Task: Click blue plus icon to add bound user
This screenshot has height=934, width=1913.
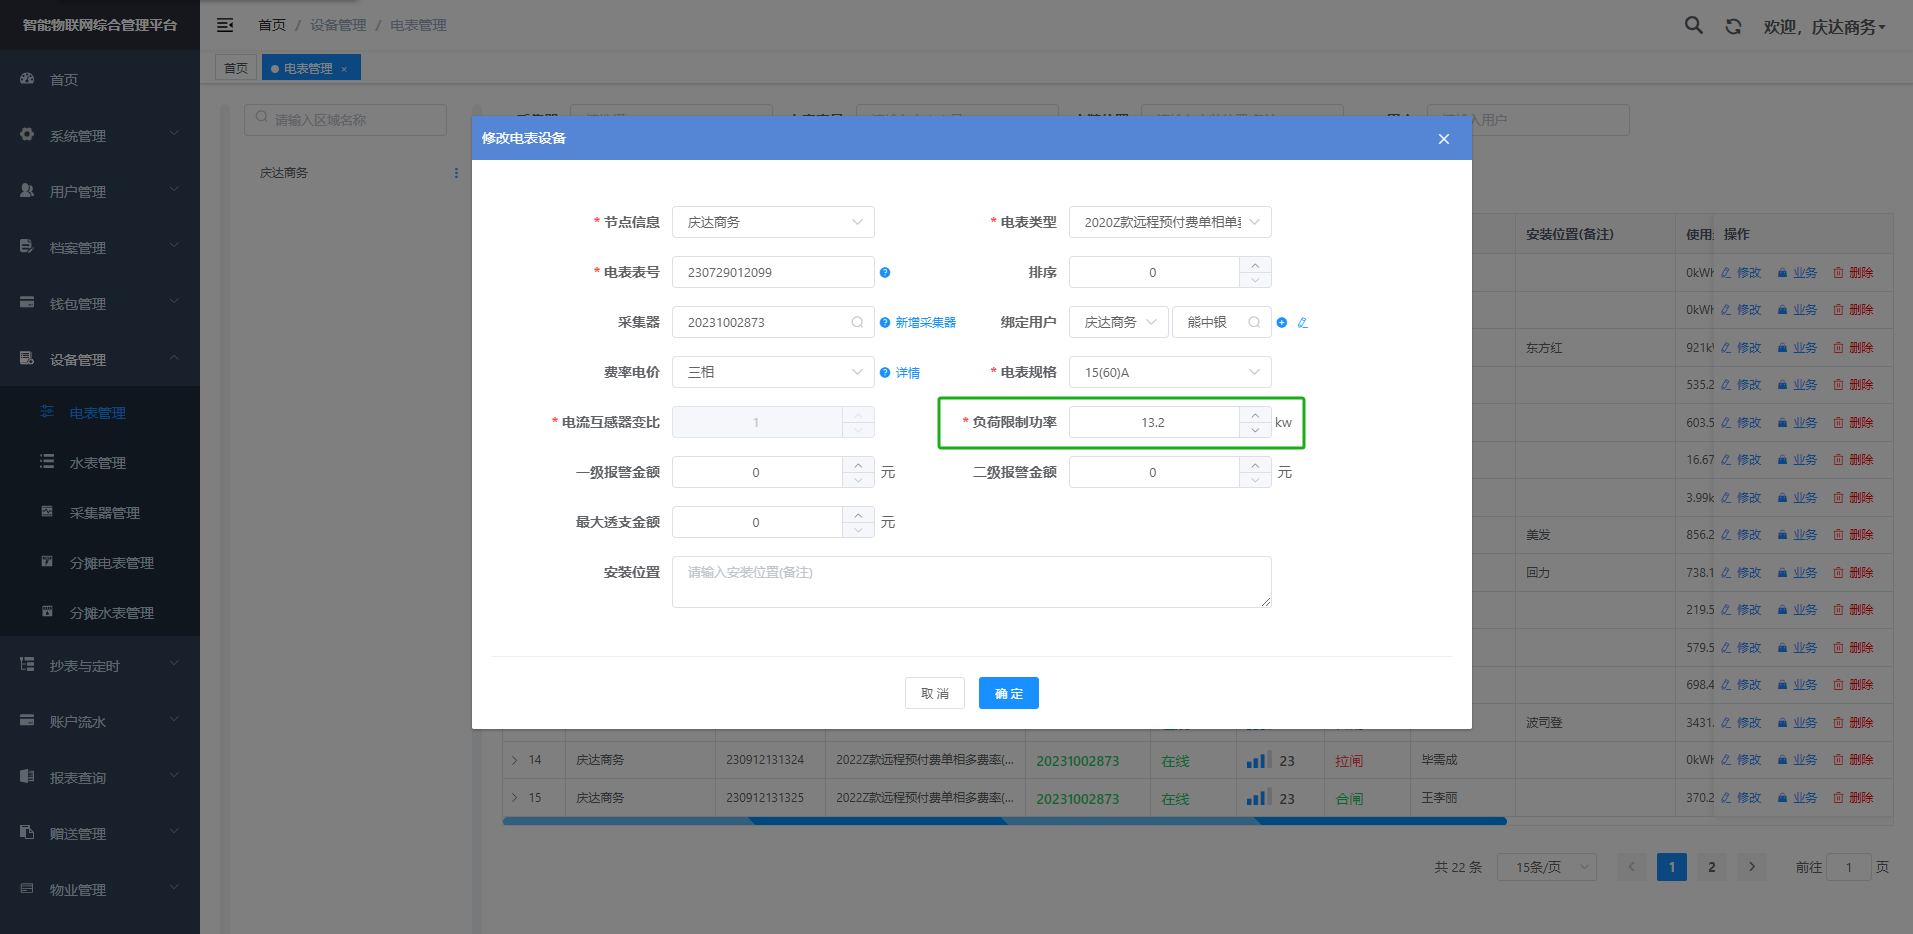Action: tap(1282, 322)
